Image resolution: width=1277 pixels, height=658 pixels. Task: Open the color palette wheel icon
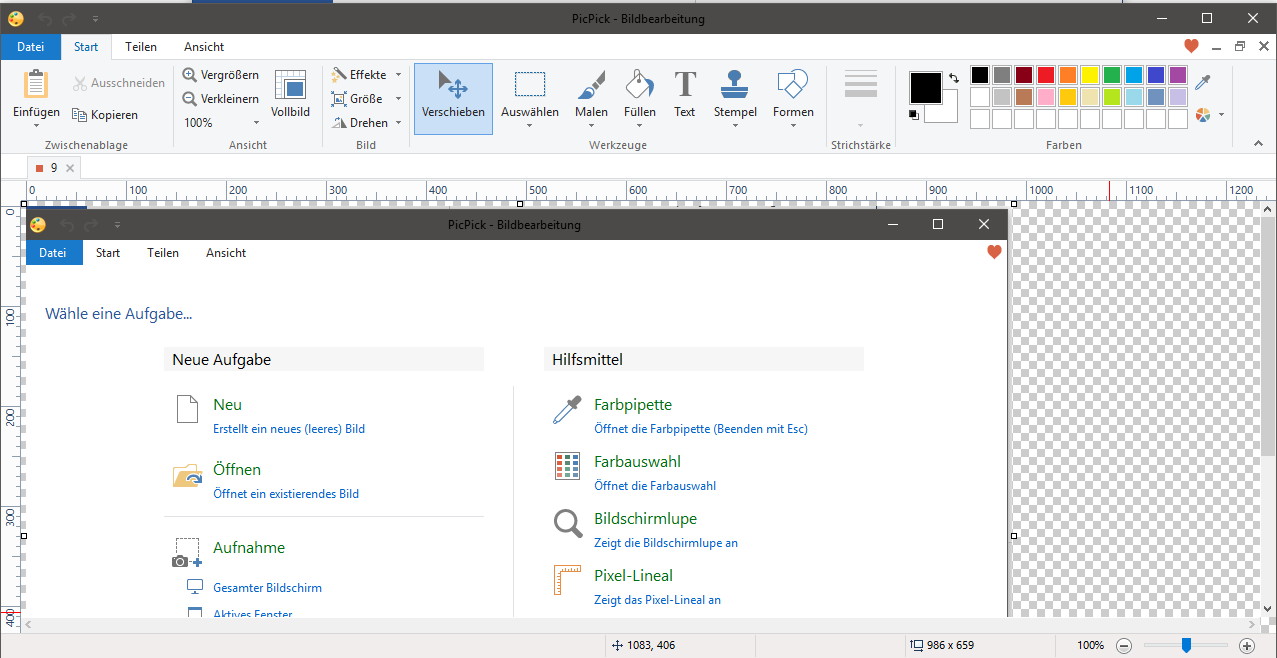(1203, 115)
